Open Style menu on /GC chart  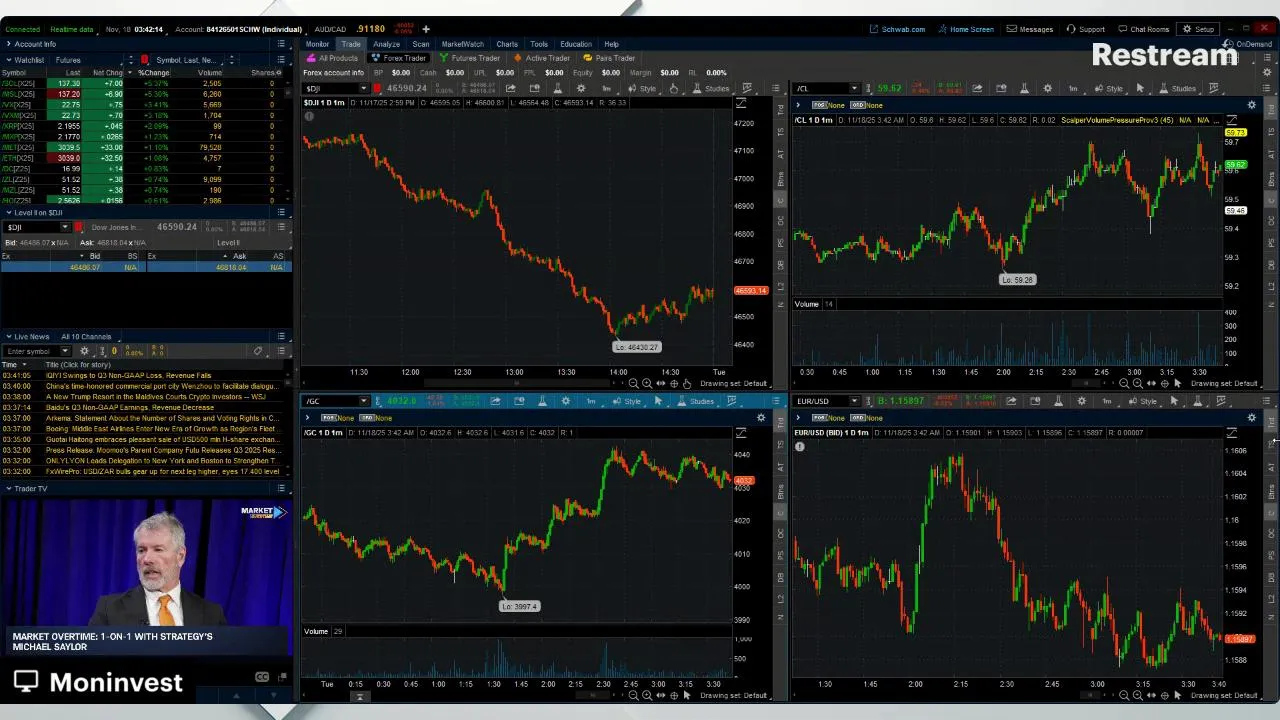pos(626,401)
